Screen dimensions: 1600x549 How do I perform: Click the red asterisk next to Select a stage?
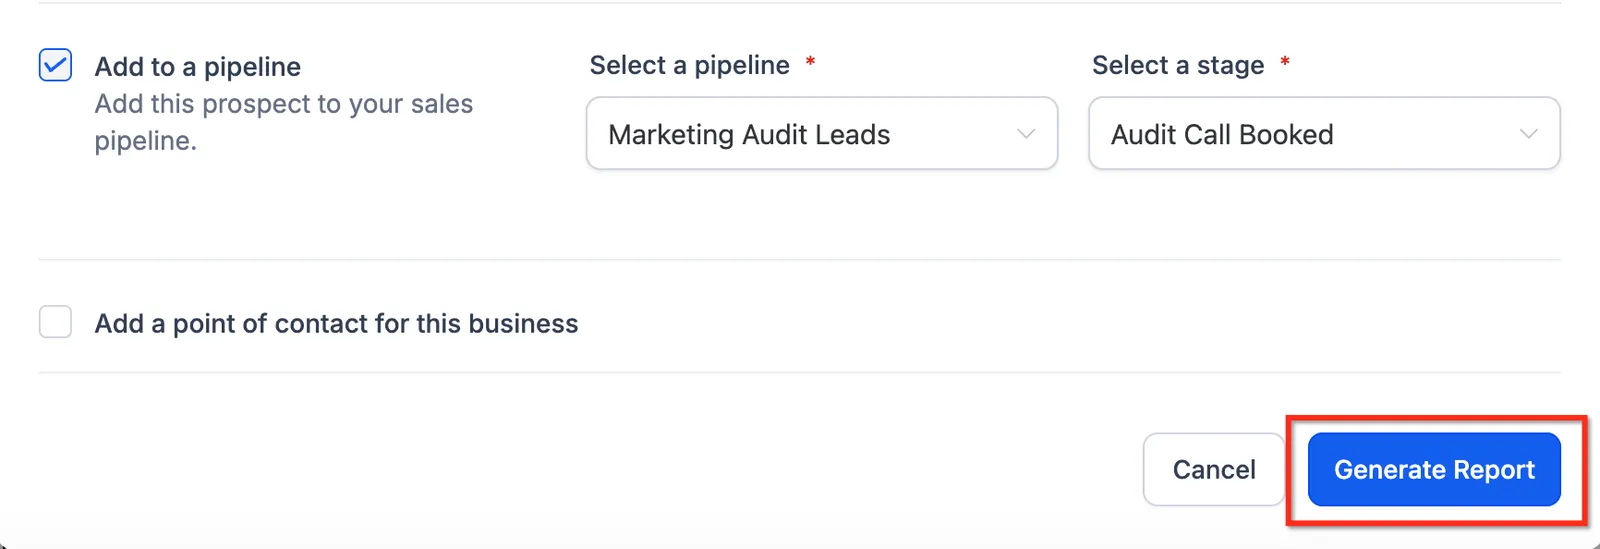(x=1285, y=62)
